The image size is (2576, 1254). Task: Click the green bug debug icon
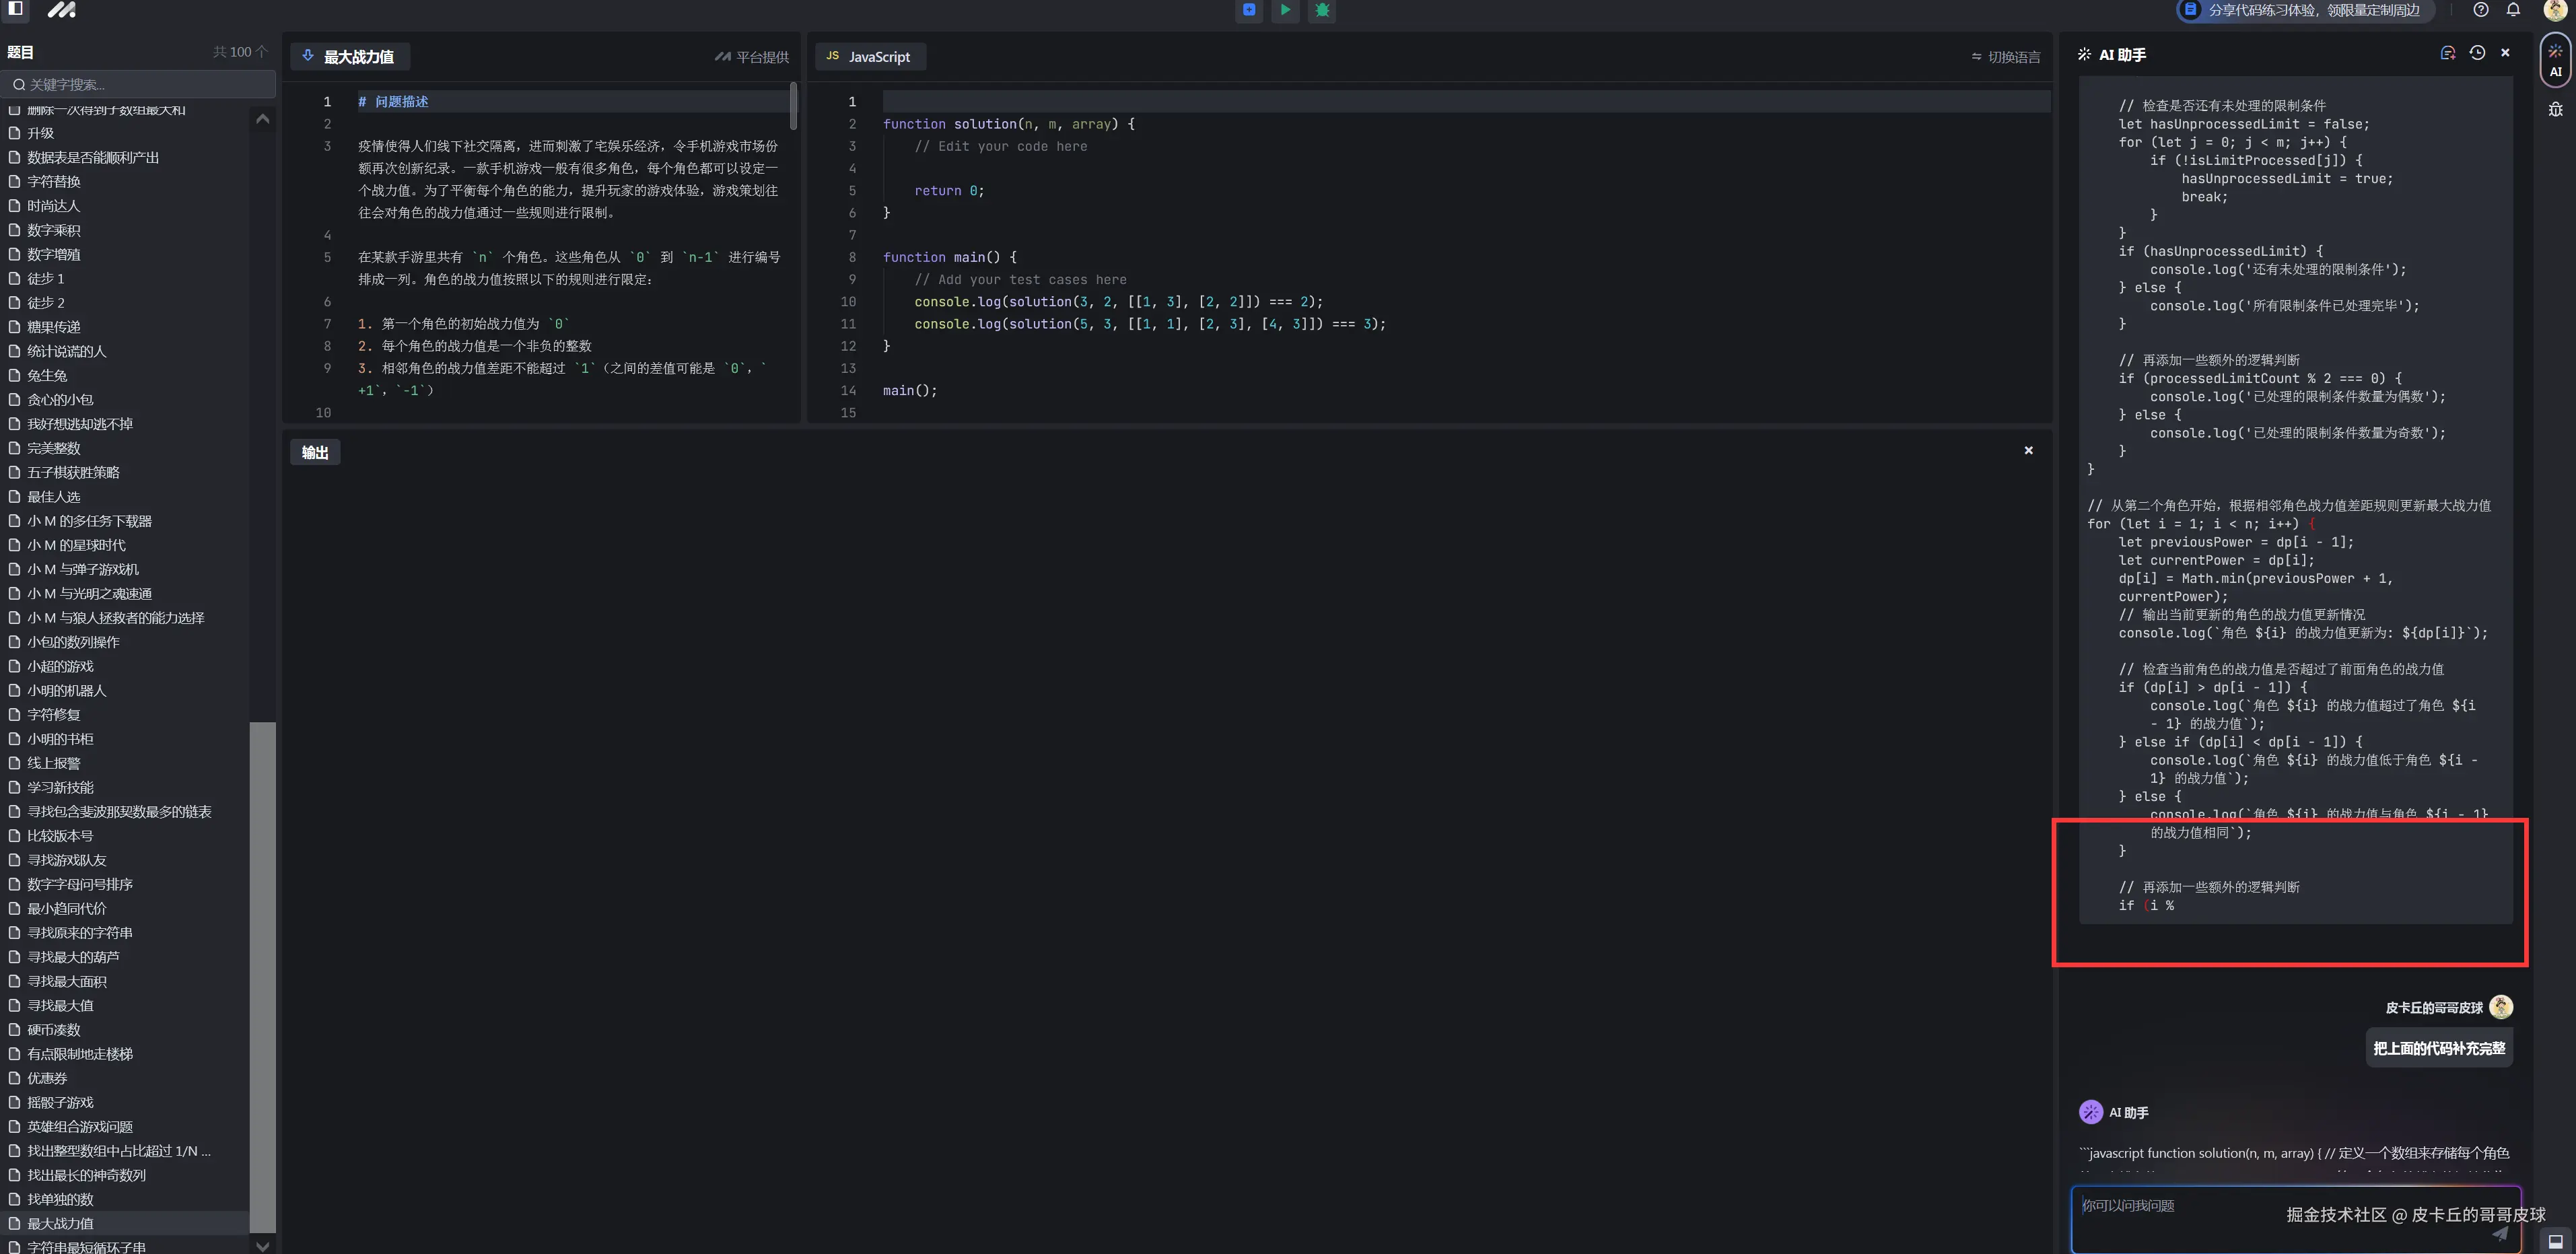[x=1322, y=10]
